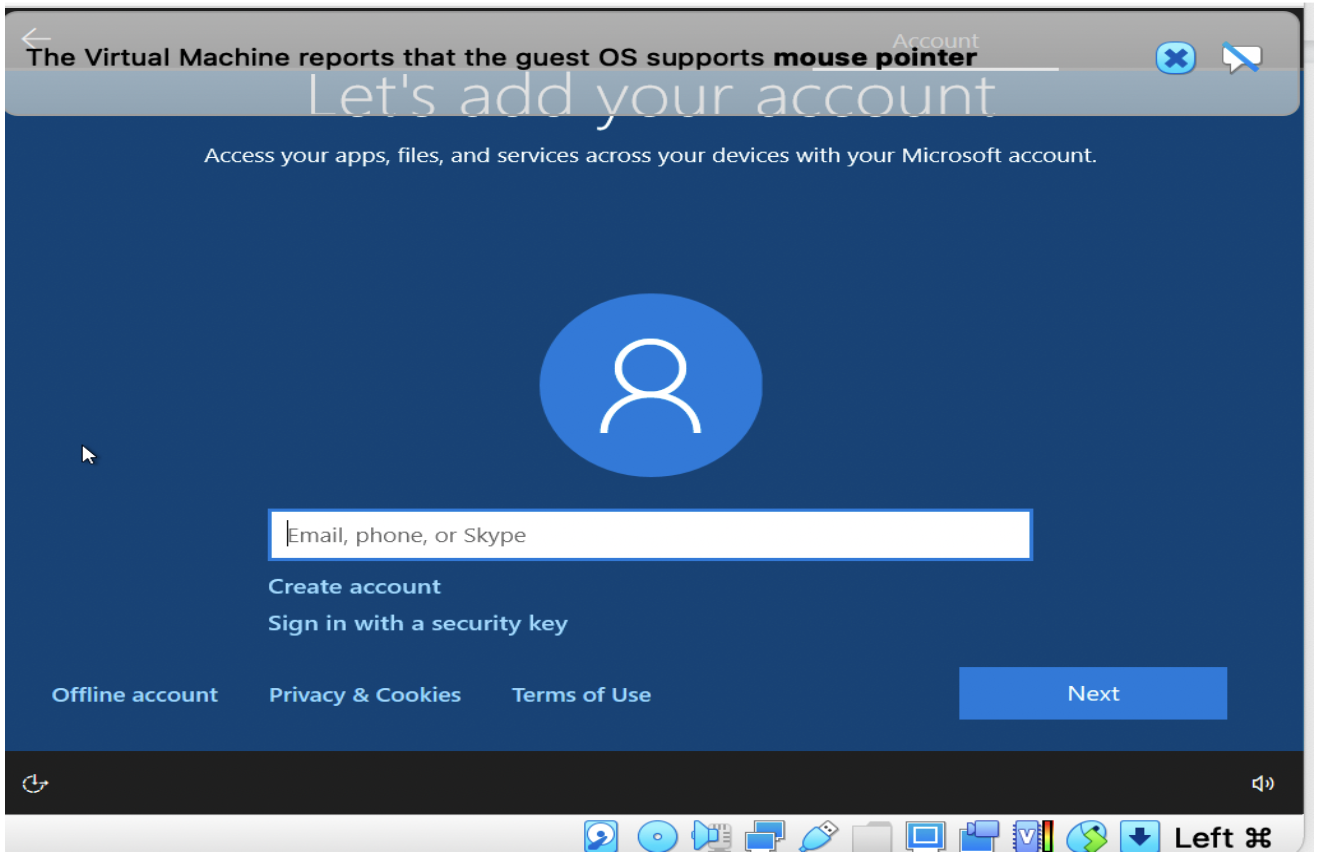Image resolution: width=1318 pixels, height=856 pixels.
Task: Click the blue download arrow icon
Action: point(1141,836)
